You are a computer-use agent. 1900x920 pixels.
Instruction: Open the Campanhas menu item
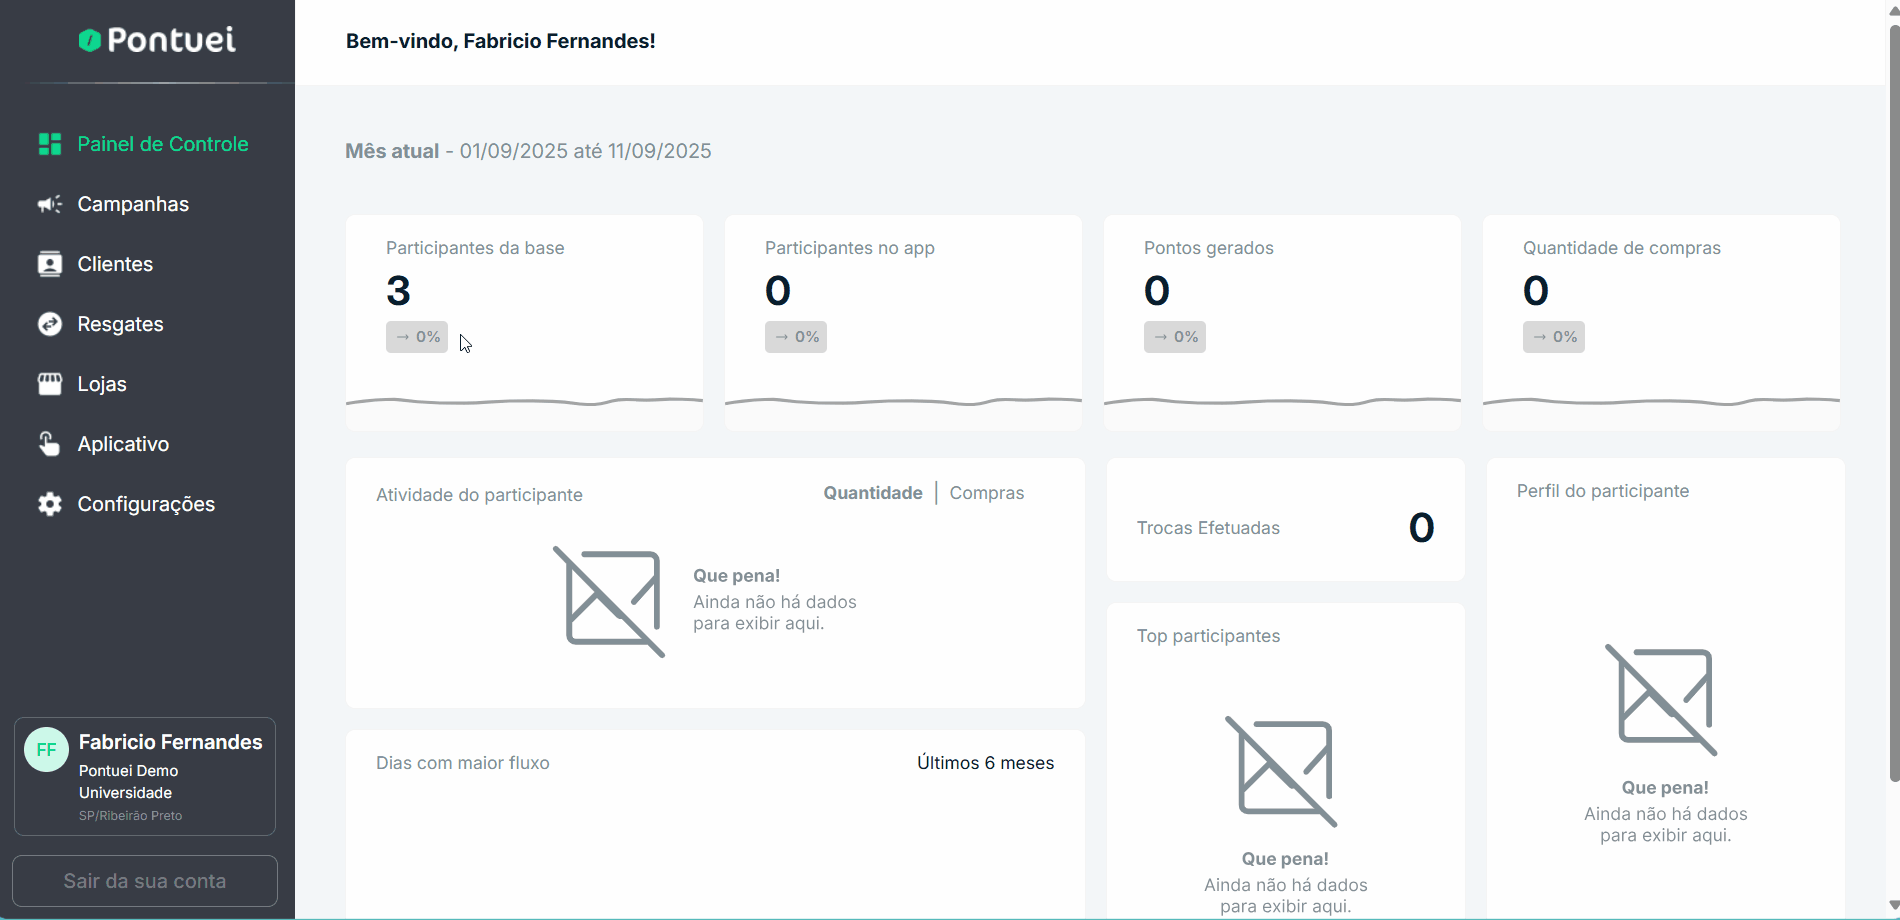pyautogui.click(x=133, y=204)
